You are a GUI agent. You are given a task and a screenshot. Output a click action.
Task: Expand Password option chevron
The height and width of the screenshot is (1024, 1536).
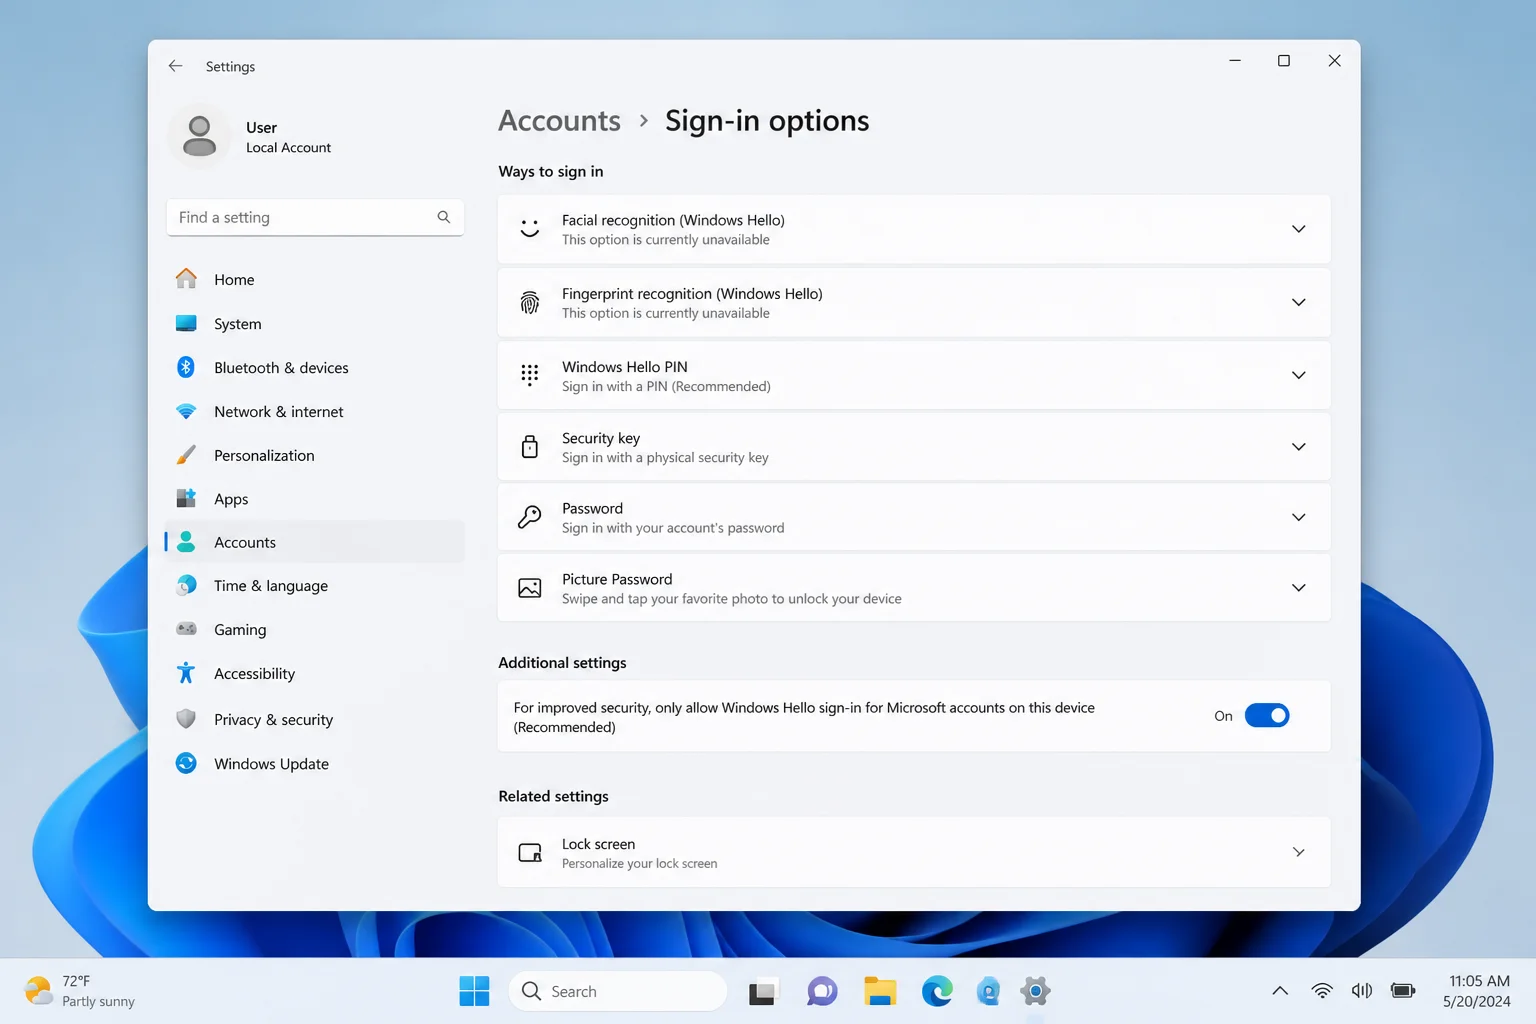(x=1299, y=517)
